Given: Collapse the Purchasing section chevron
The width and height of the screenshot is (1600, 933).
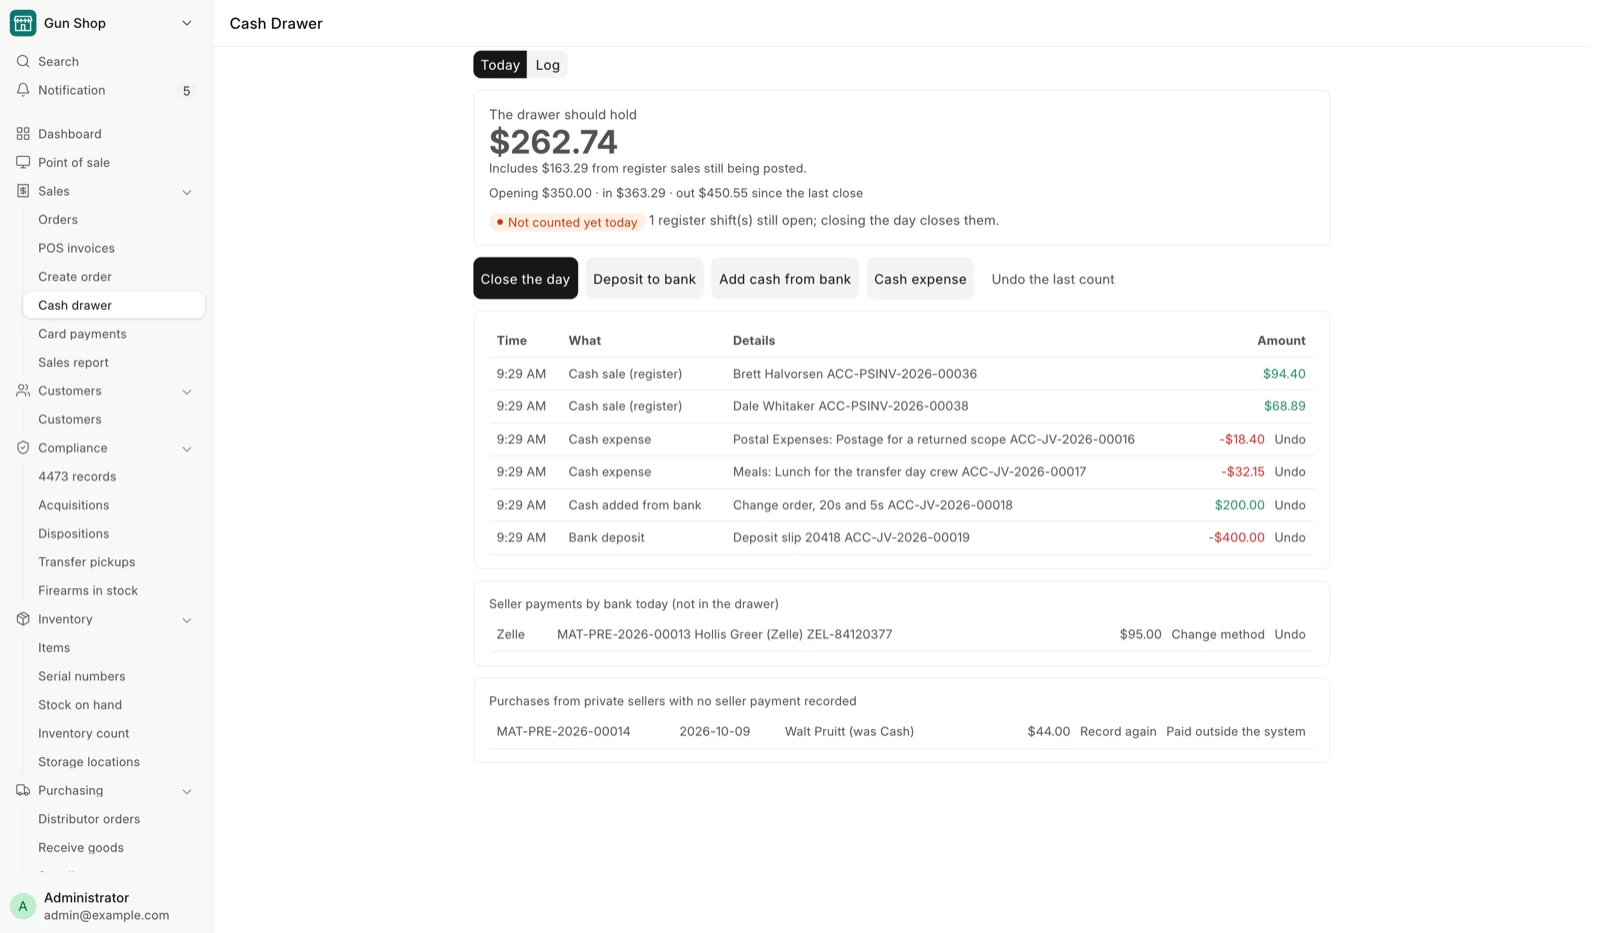Looking at the screenshot, I should point(187,791).
